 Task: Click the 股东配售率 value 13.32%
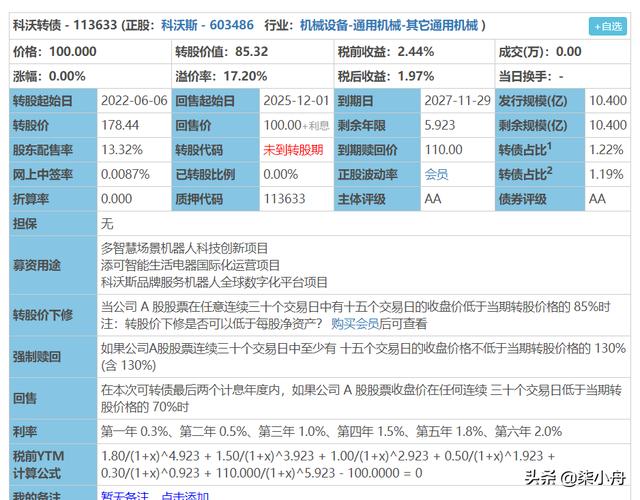coord(122,150)
